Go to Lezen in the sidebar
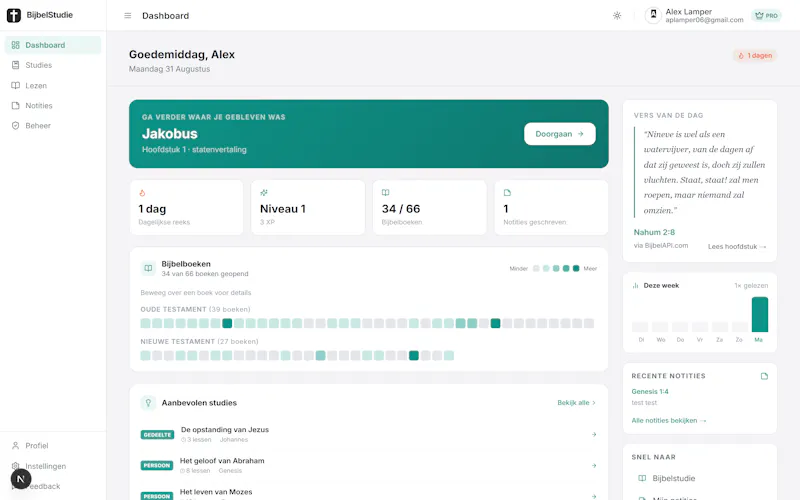Screen dimensions: 800x500 click(53, 85)
